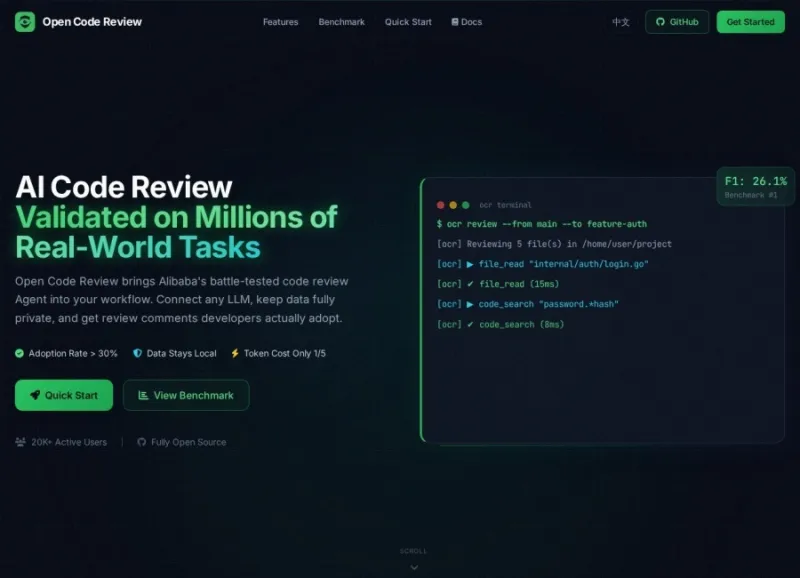Click the "Data Stays Local" text
The width and height of the screenshot is (800, 578).
tap(181, 353)
